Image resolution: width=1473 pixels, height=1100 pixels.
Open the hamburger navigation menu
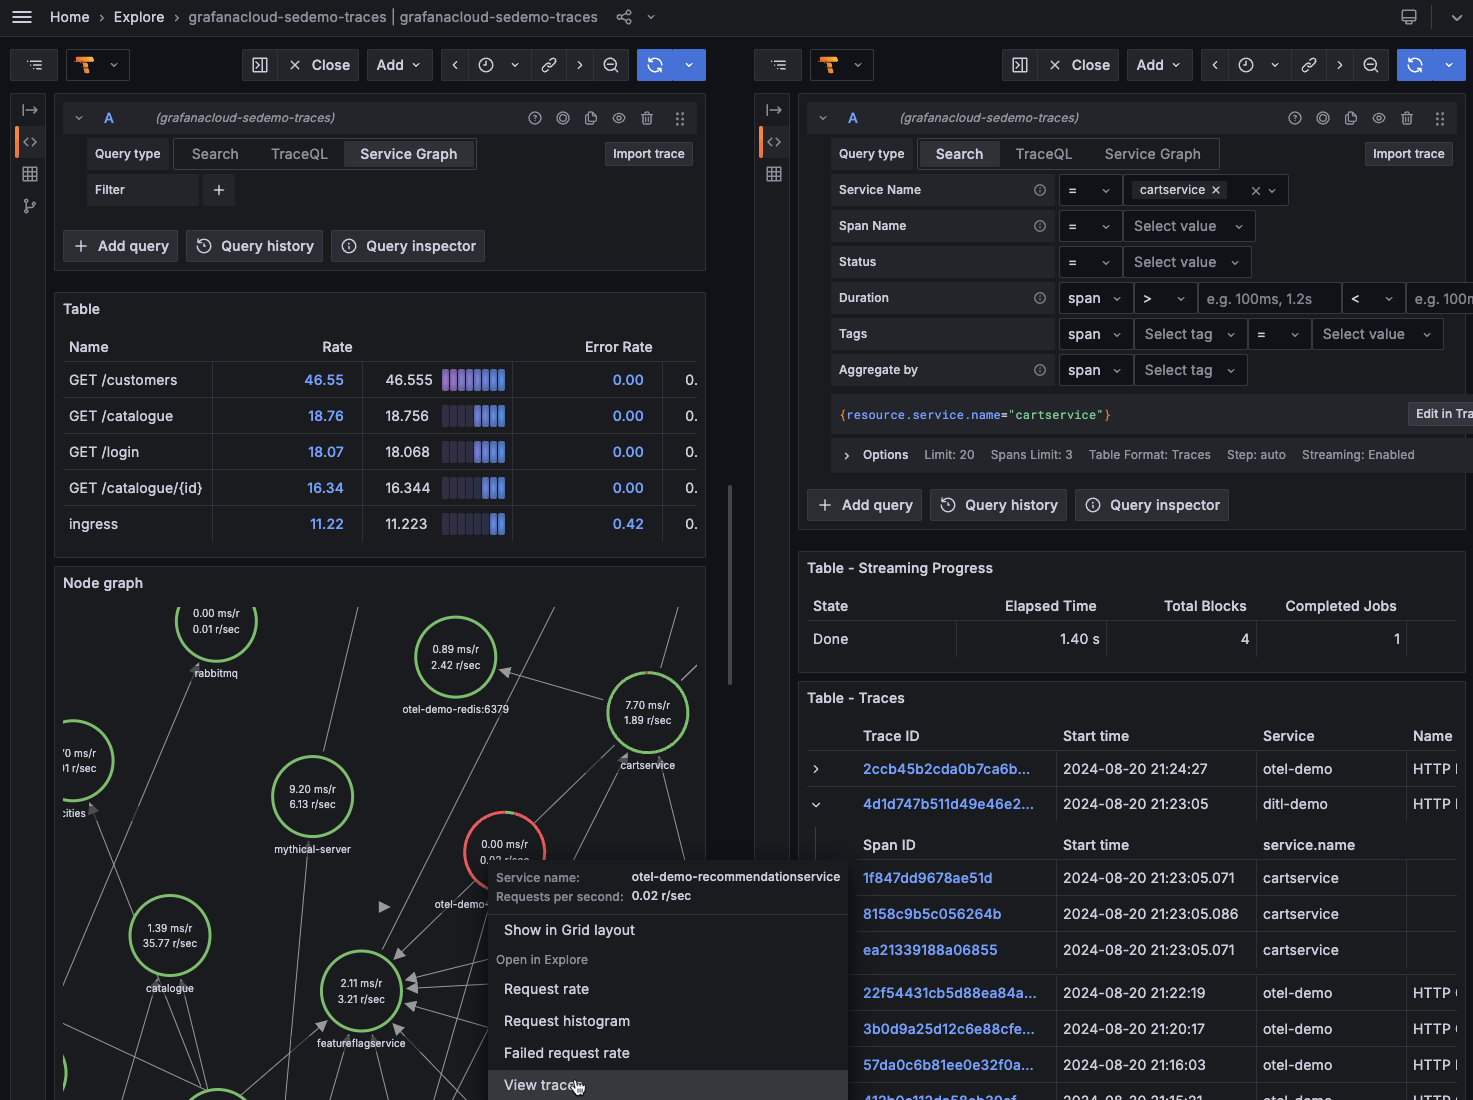(x=22, y=17)
